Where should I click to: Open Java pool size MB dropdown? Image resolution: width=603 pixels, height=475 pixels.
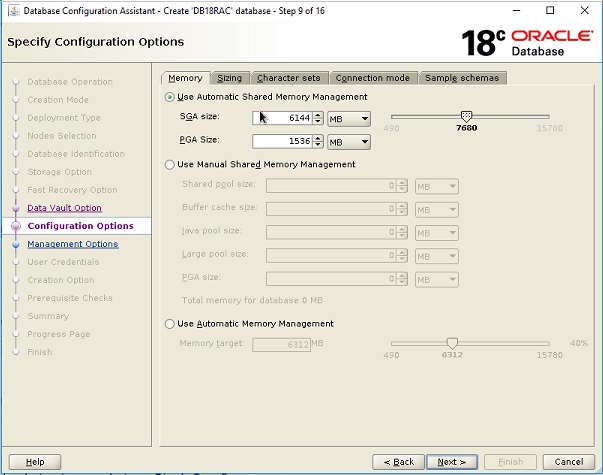click(436, 233)
